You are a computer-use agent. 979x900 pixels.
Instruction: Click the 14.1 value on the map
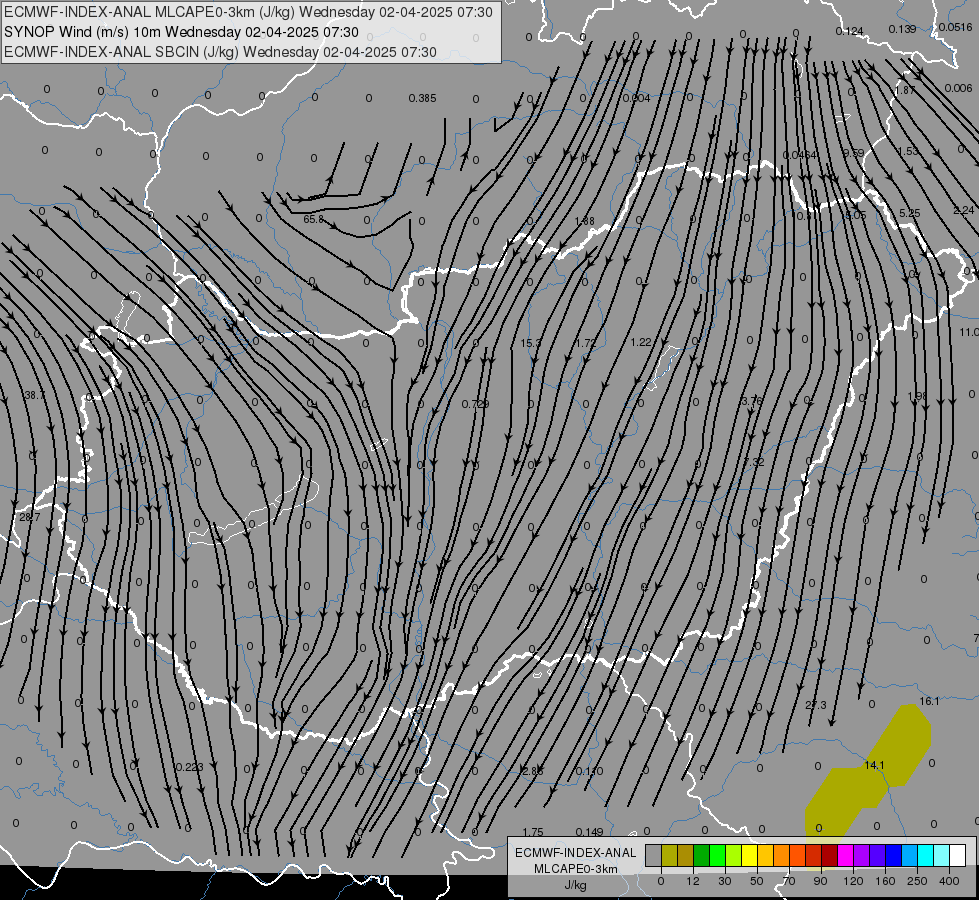pos(874,765)
